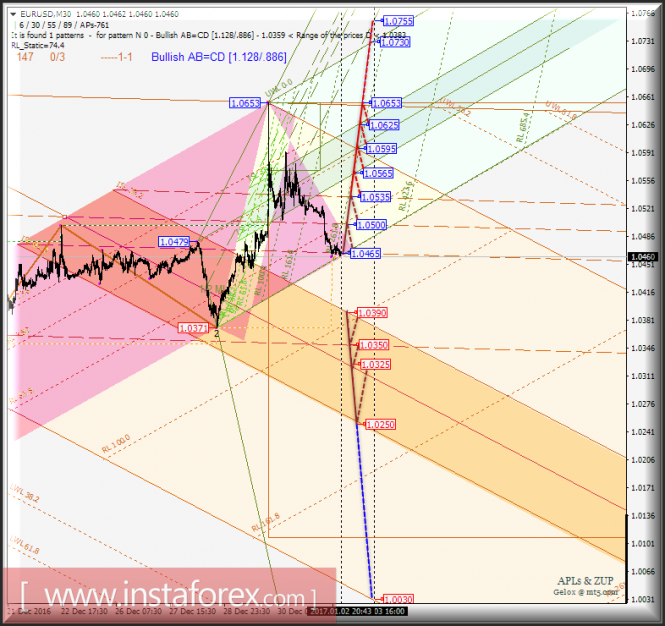Open the www.instaforex.com watermark link
The image size is (665, 626).
[x=168, y=595]
